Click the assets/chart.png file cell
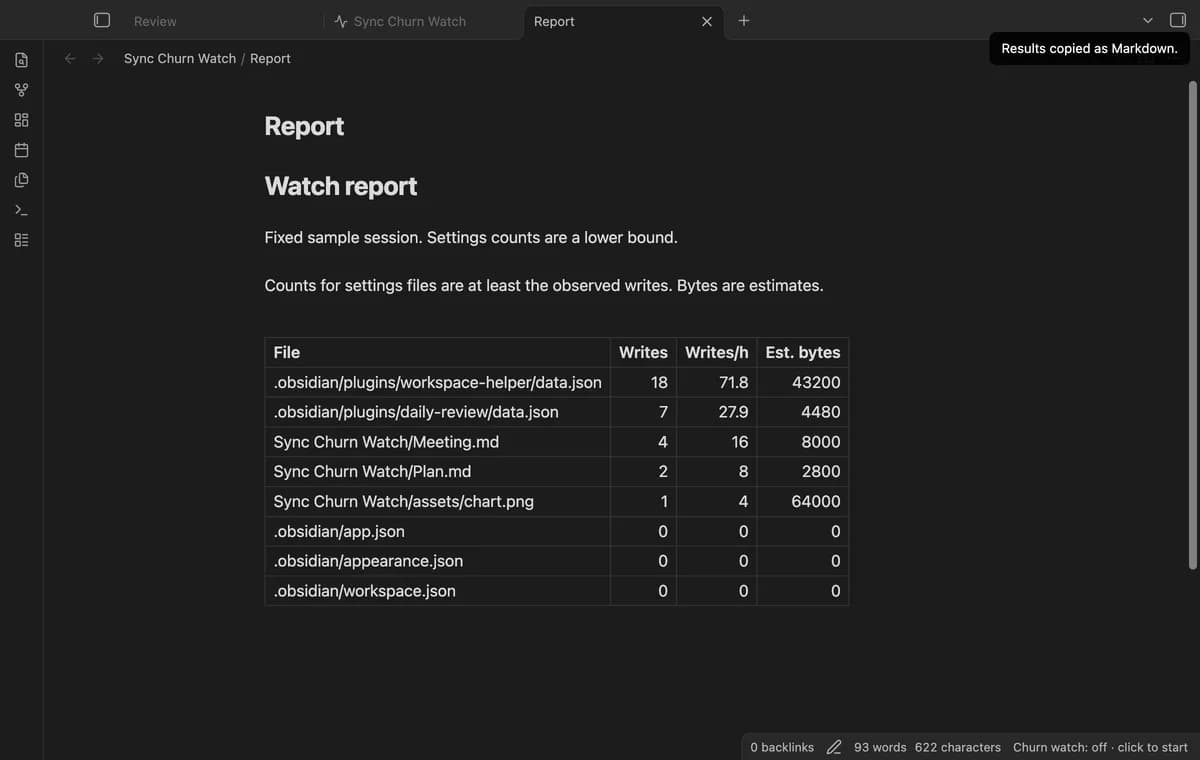The image size is (1200, 760). (x=437, y=501)
